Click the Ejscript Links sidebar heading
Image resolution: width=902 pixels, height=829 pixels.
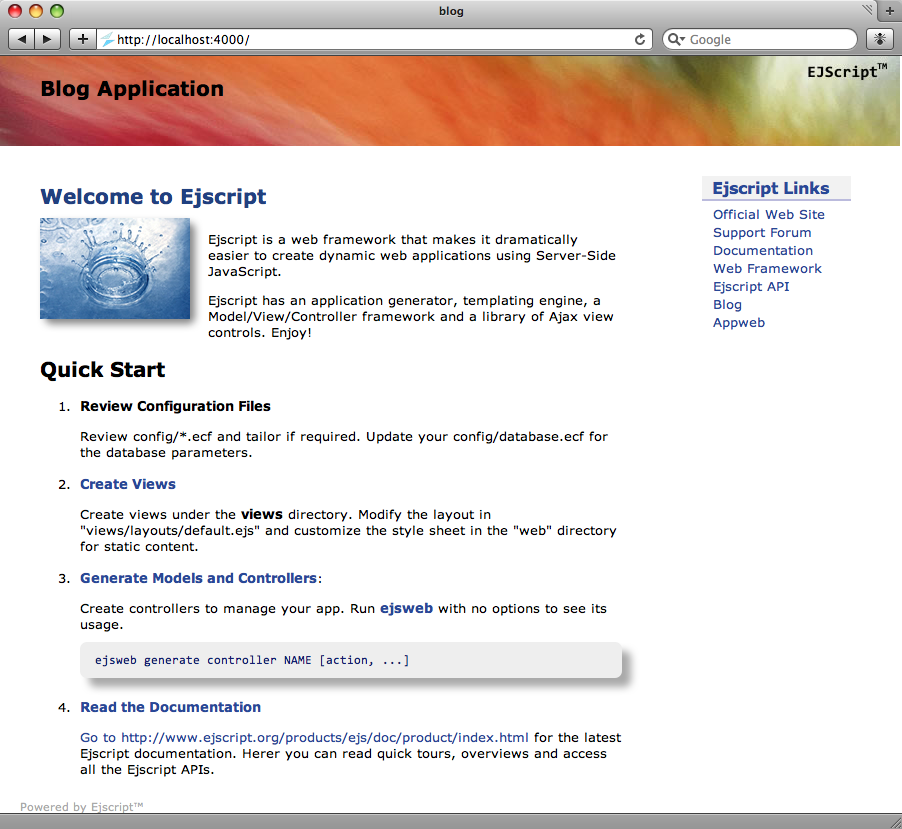(771, 188)
